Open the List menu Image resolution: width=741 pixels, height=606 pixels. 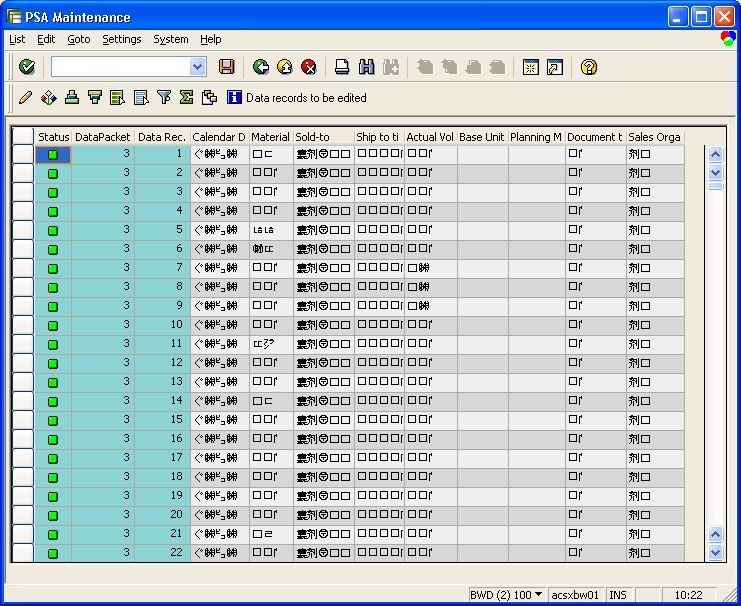pos(17,39)
